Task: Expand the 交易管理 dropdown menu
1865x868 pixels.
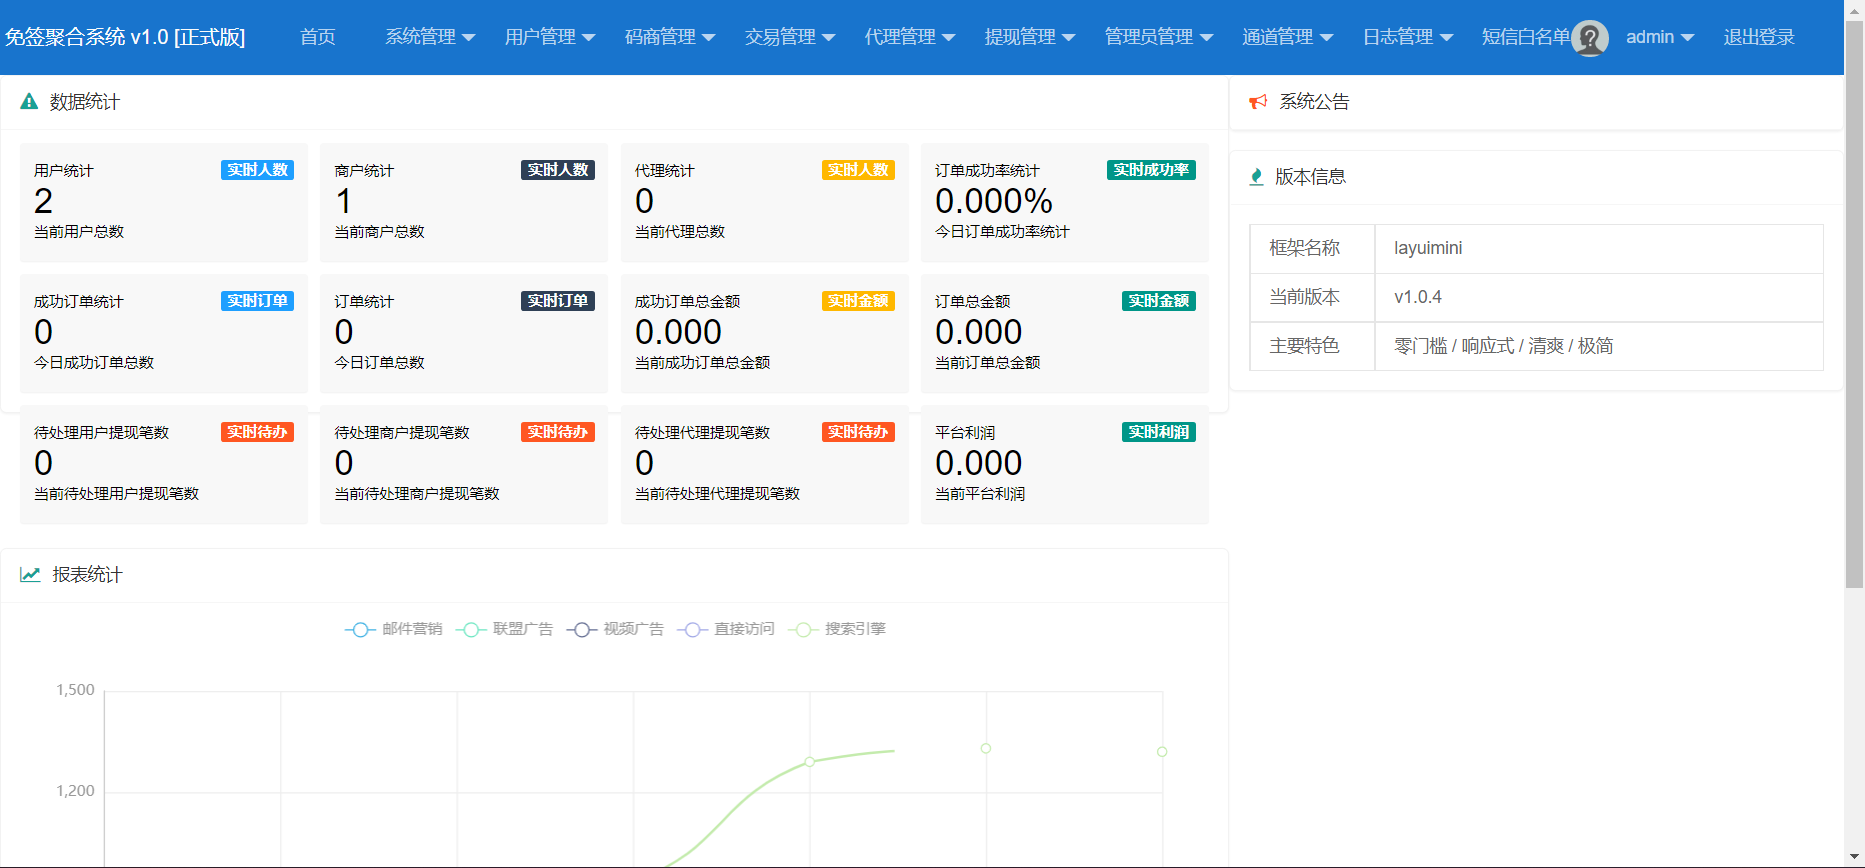Action: click(790, 37)
